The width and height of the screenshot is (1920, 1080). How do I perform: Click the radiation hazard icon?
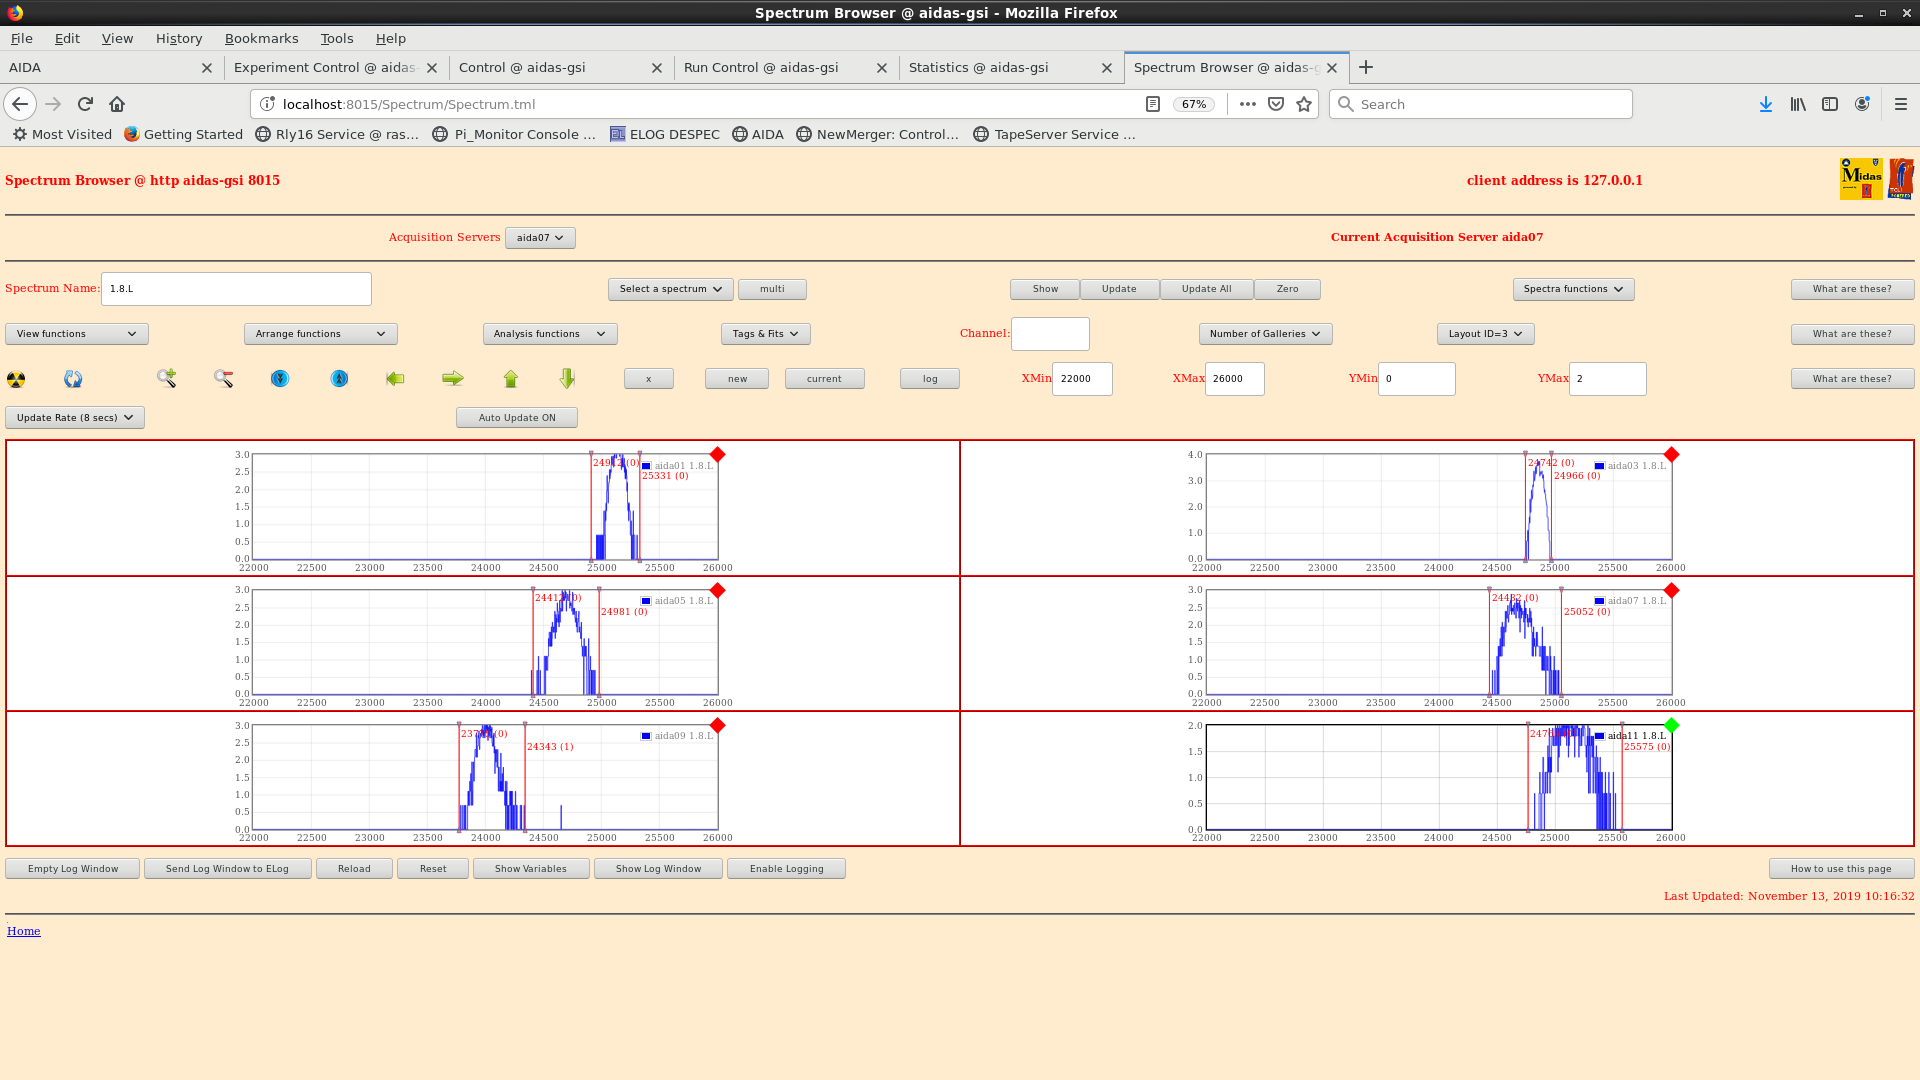click(16, 379)
